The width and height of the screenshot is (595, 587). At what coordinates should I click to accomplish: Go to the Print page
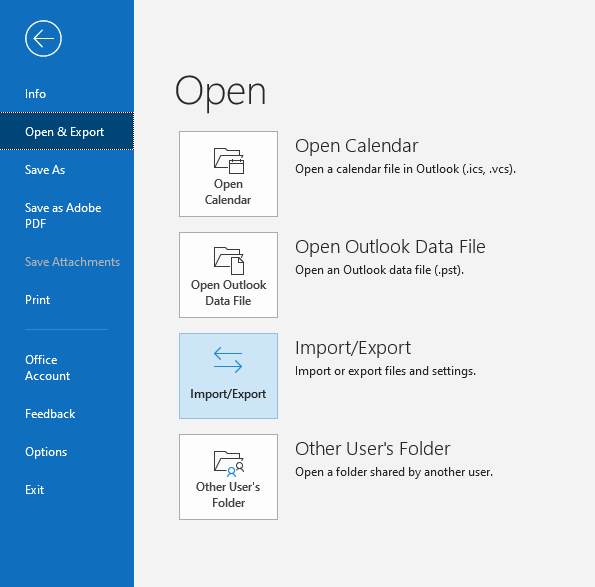[x=37, y=300]
